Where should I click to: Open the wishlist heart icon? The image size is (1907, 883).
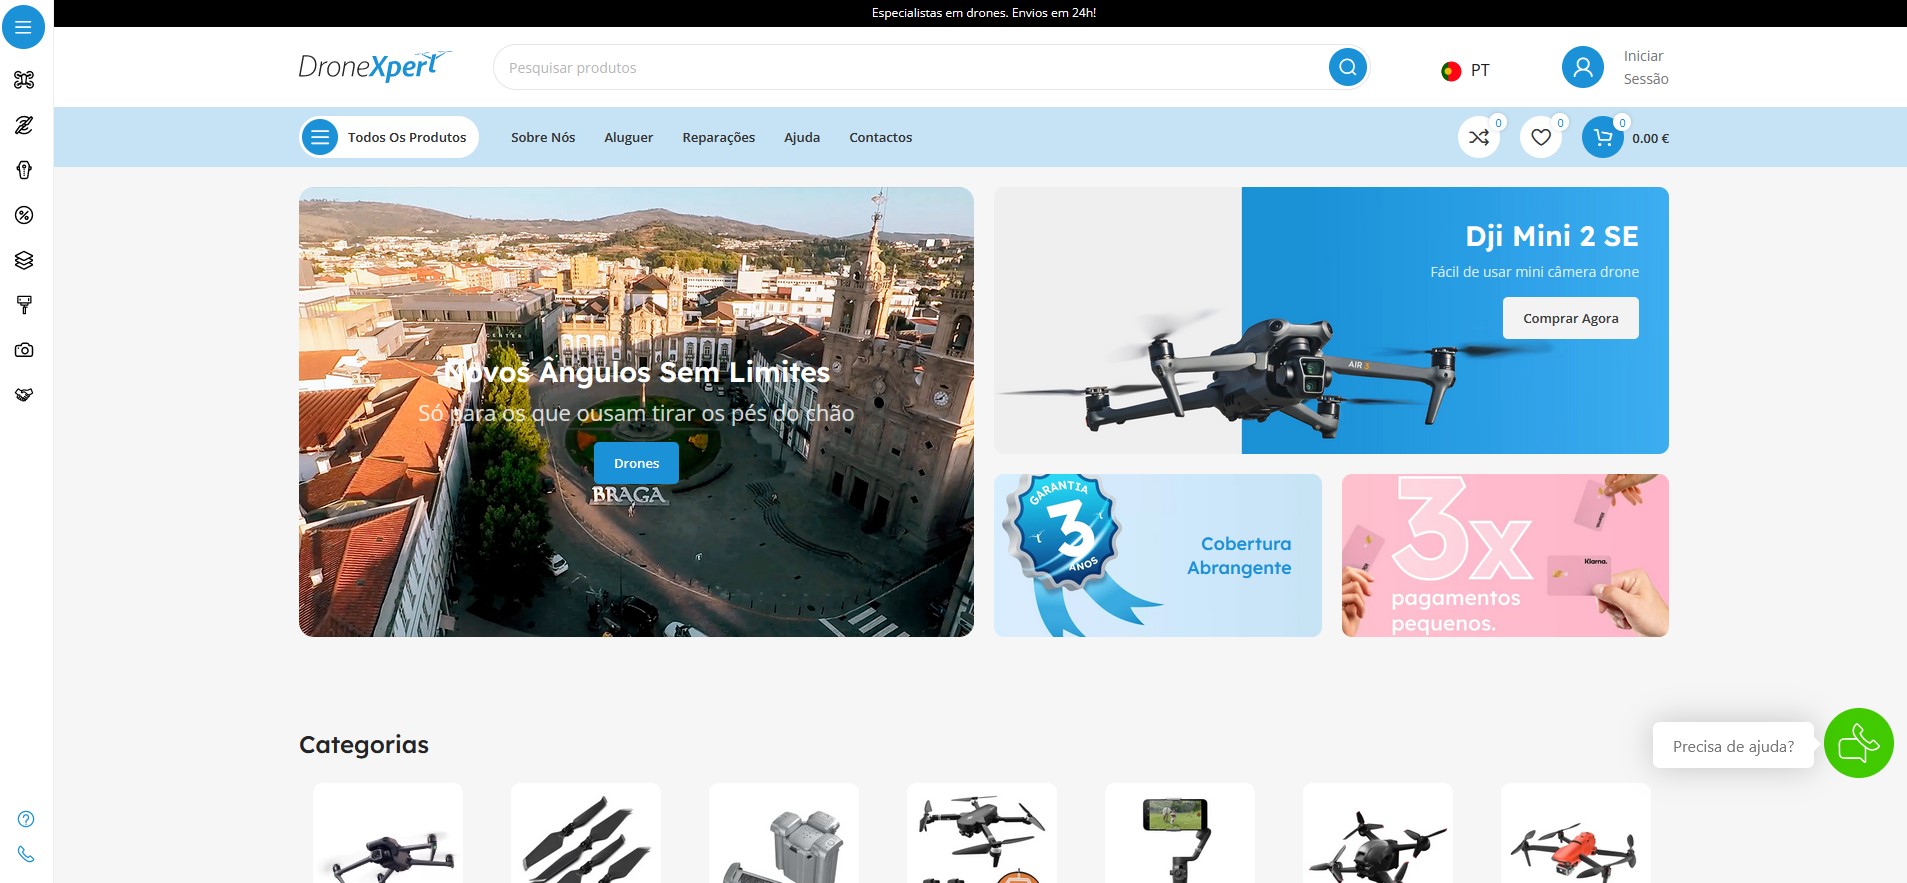pos(1540,137)
